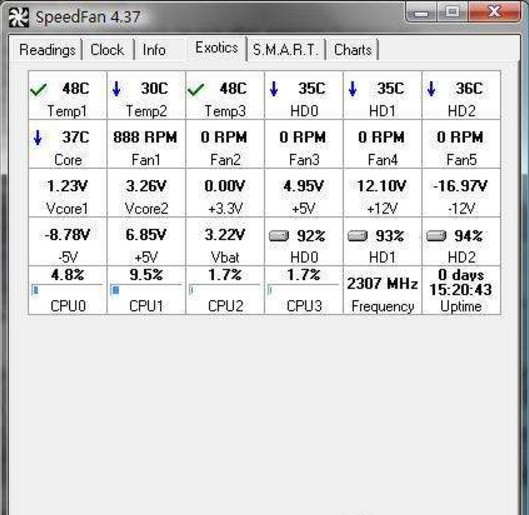Click the hard drive icon beside 93%
529x515 pixels.
(x=358, y=236)
